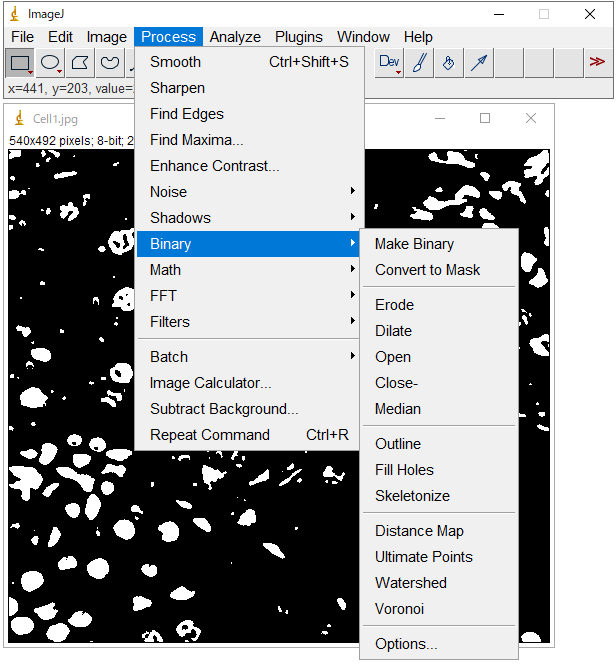Click Convert to Mask
This screenshot has width=616, height=664.
(427, 270)
